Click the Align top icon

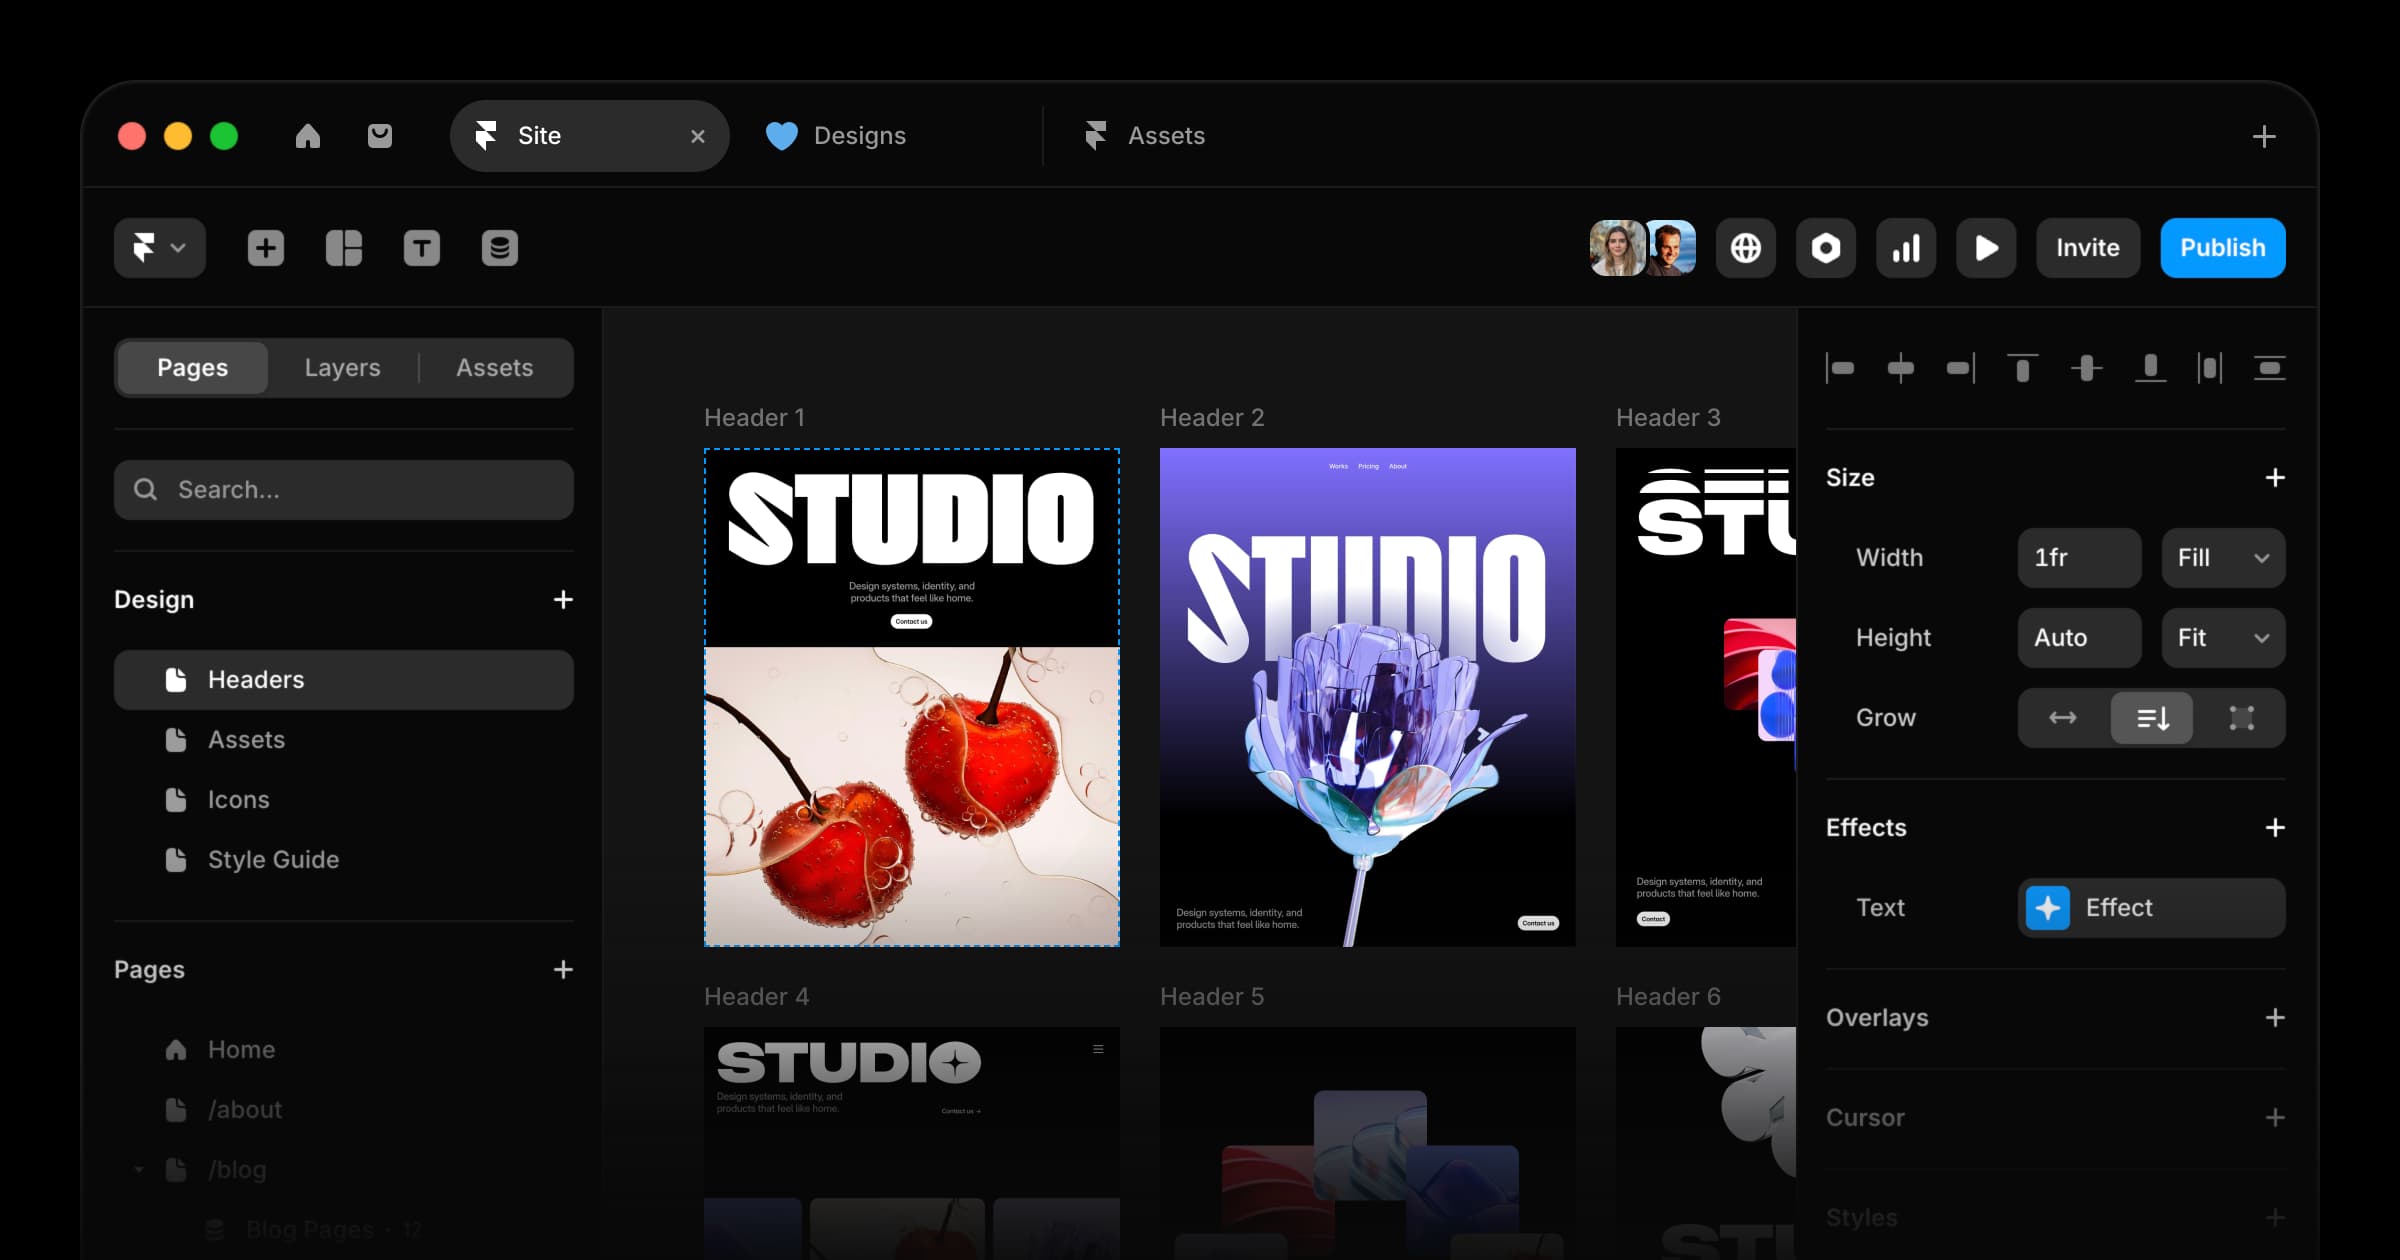2022,368
